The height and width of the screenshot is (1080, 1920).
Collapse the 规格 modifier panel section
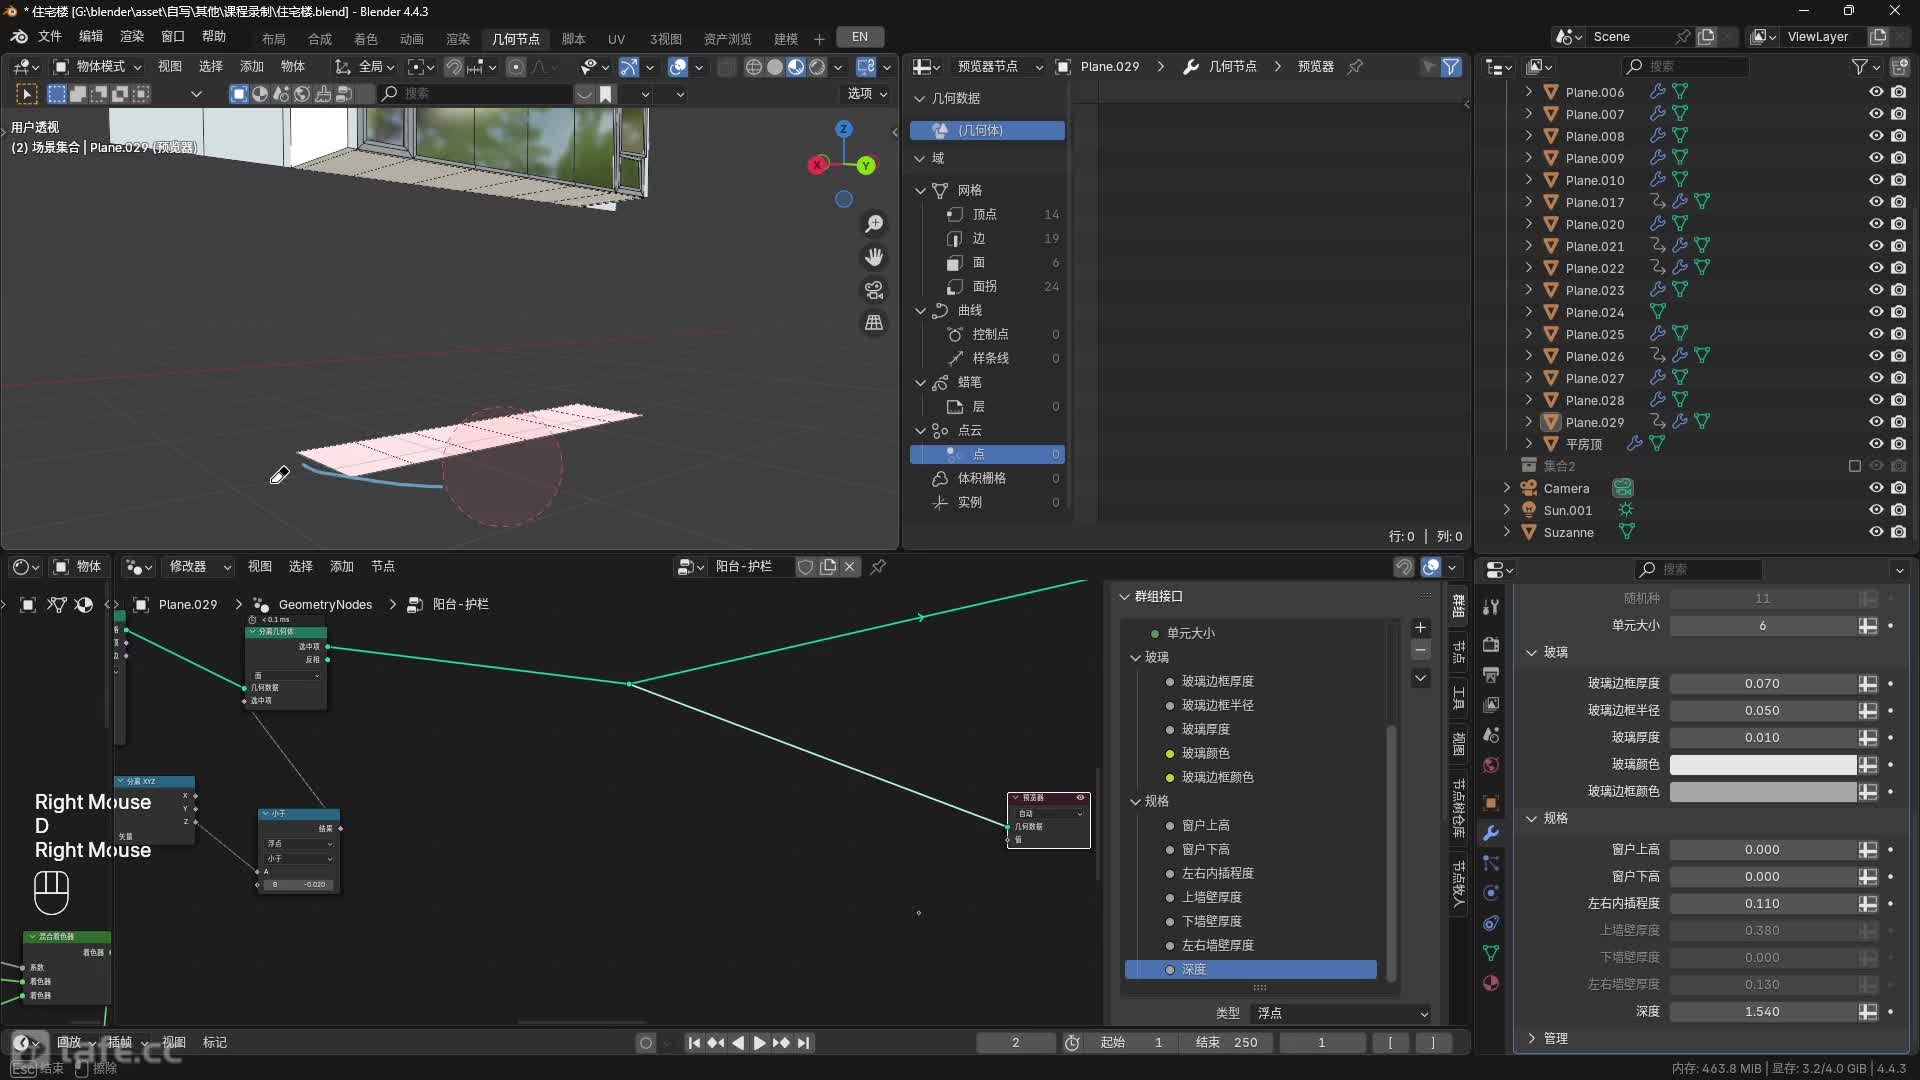point(1531,819)
